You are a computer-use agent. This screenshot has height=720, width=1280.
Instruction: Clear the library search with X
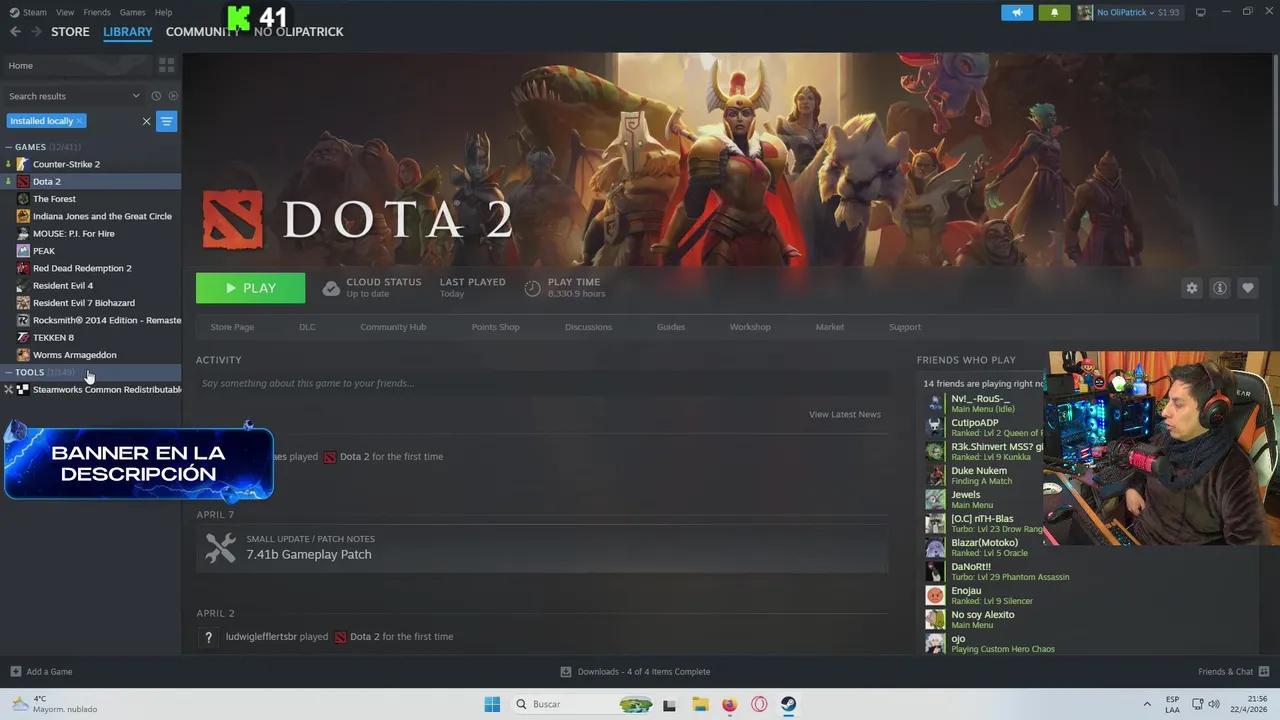pos(146,121)
